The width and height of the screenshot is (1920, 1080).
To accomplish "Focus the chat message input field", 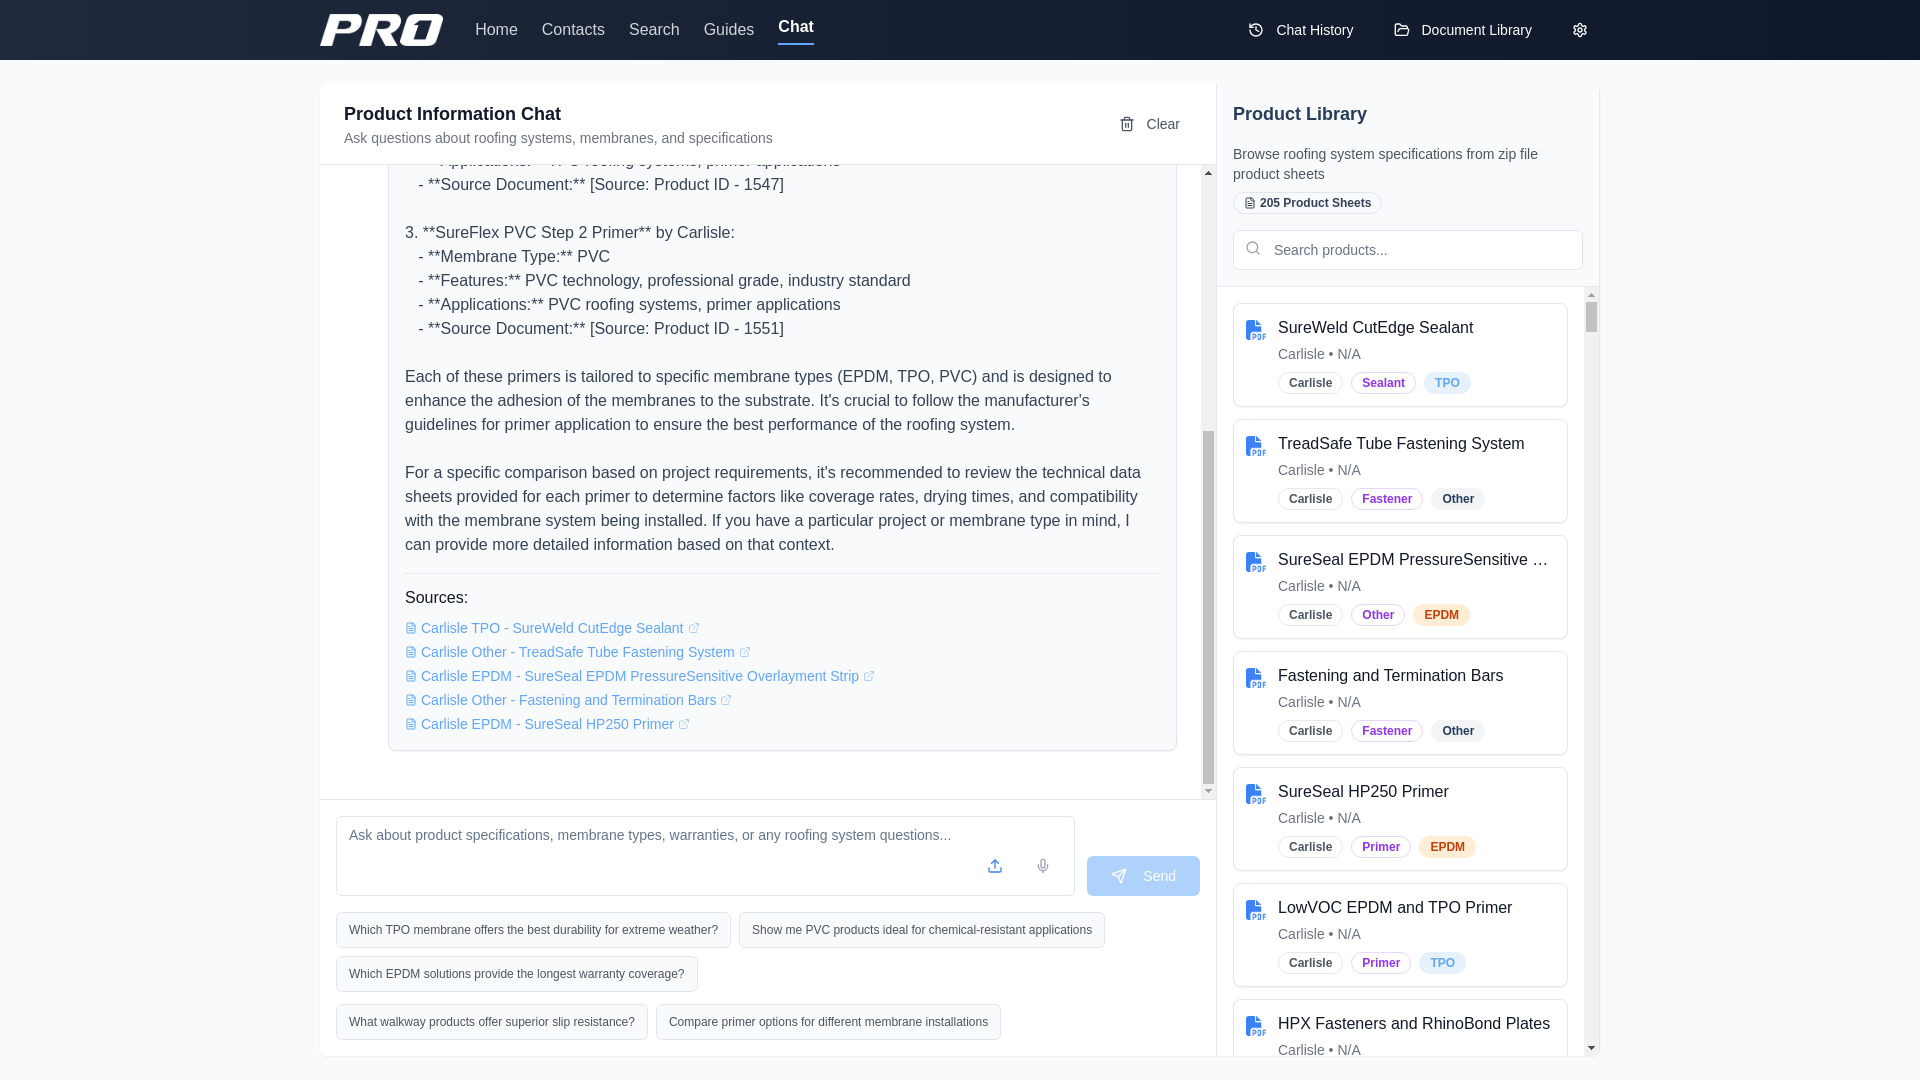I will [x=705, y=856].
